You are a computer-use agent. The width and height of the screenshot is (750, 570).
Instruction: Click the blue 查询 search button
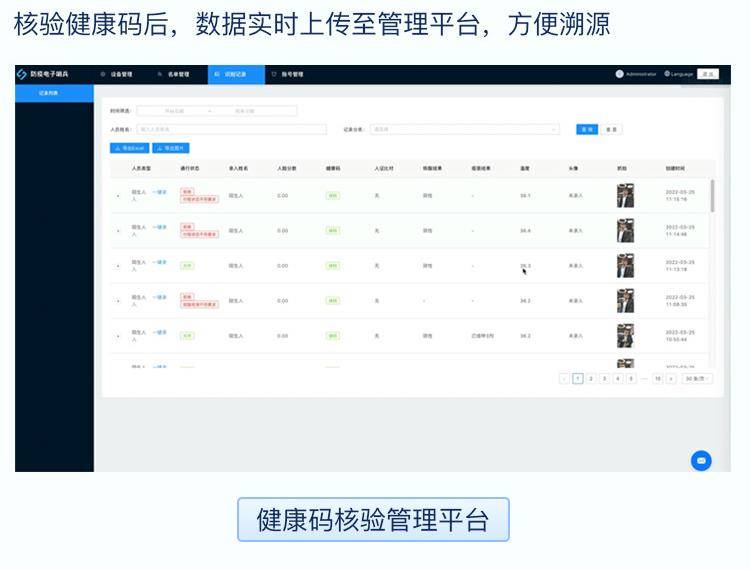coord(587,129)
